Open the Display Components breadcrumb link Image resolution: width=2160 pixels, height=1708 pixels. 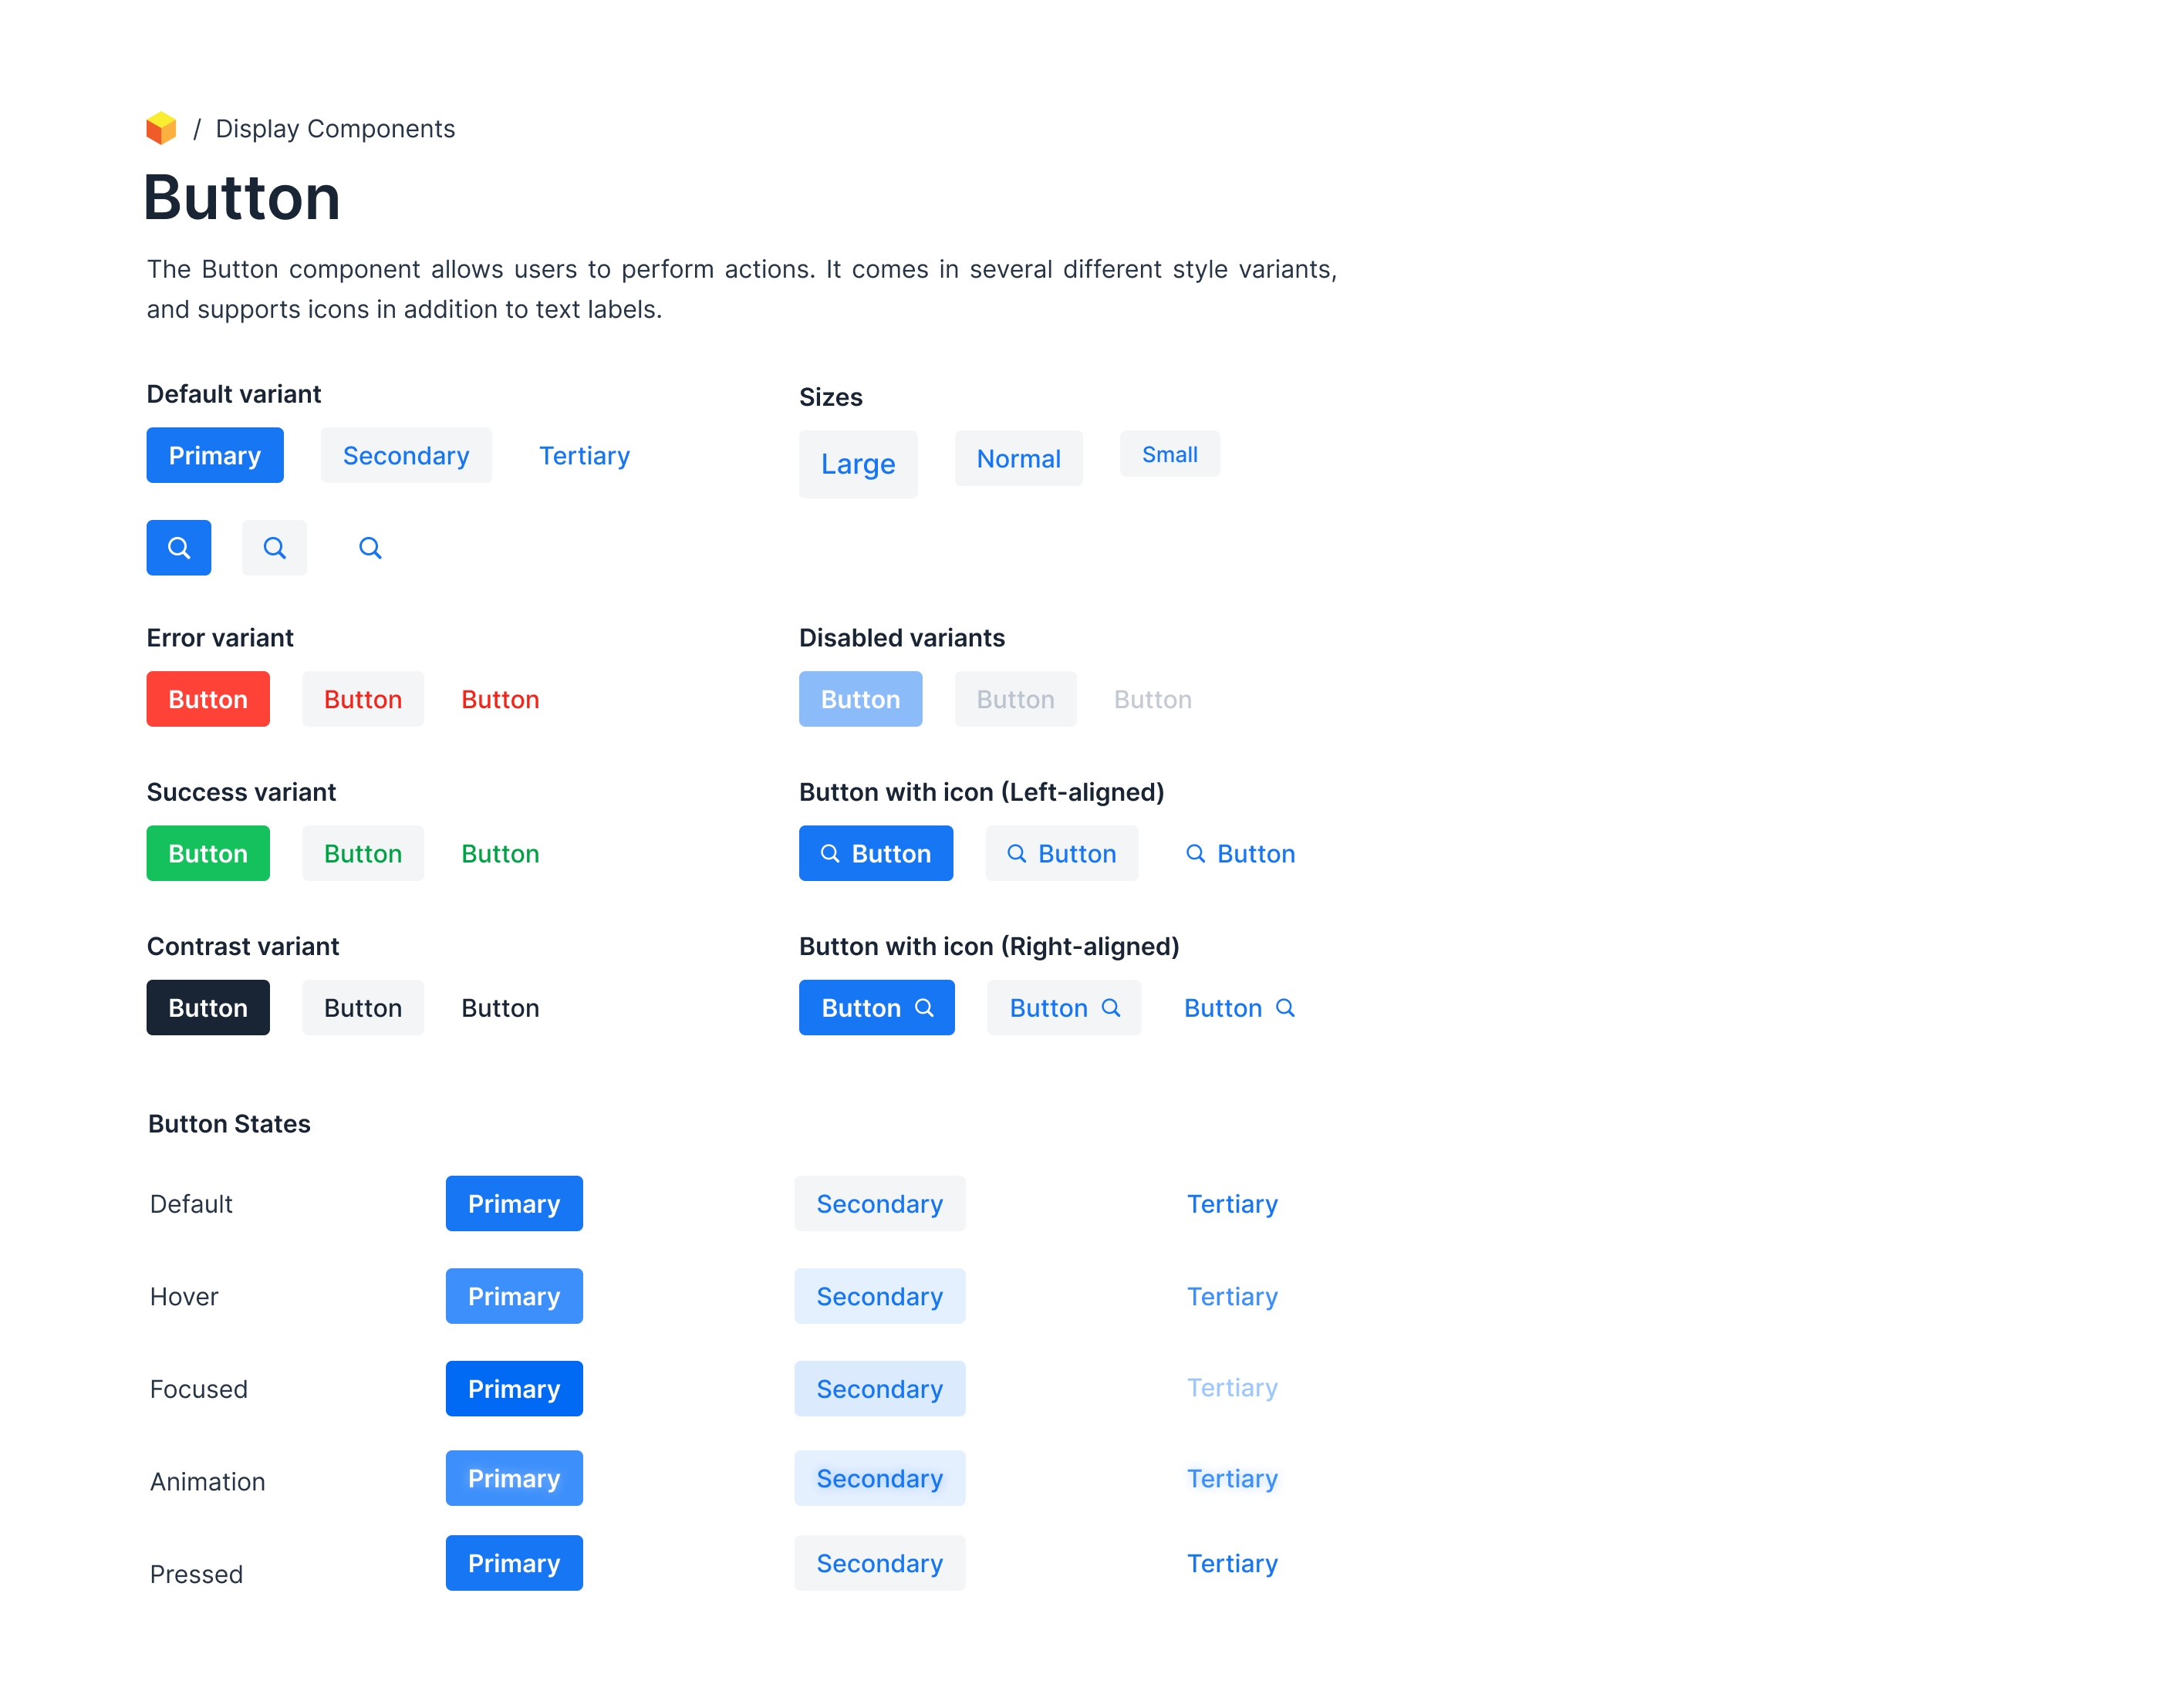(335, 129)
